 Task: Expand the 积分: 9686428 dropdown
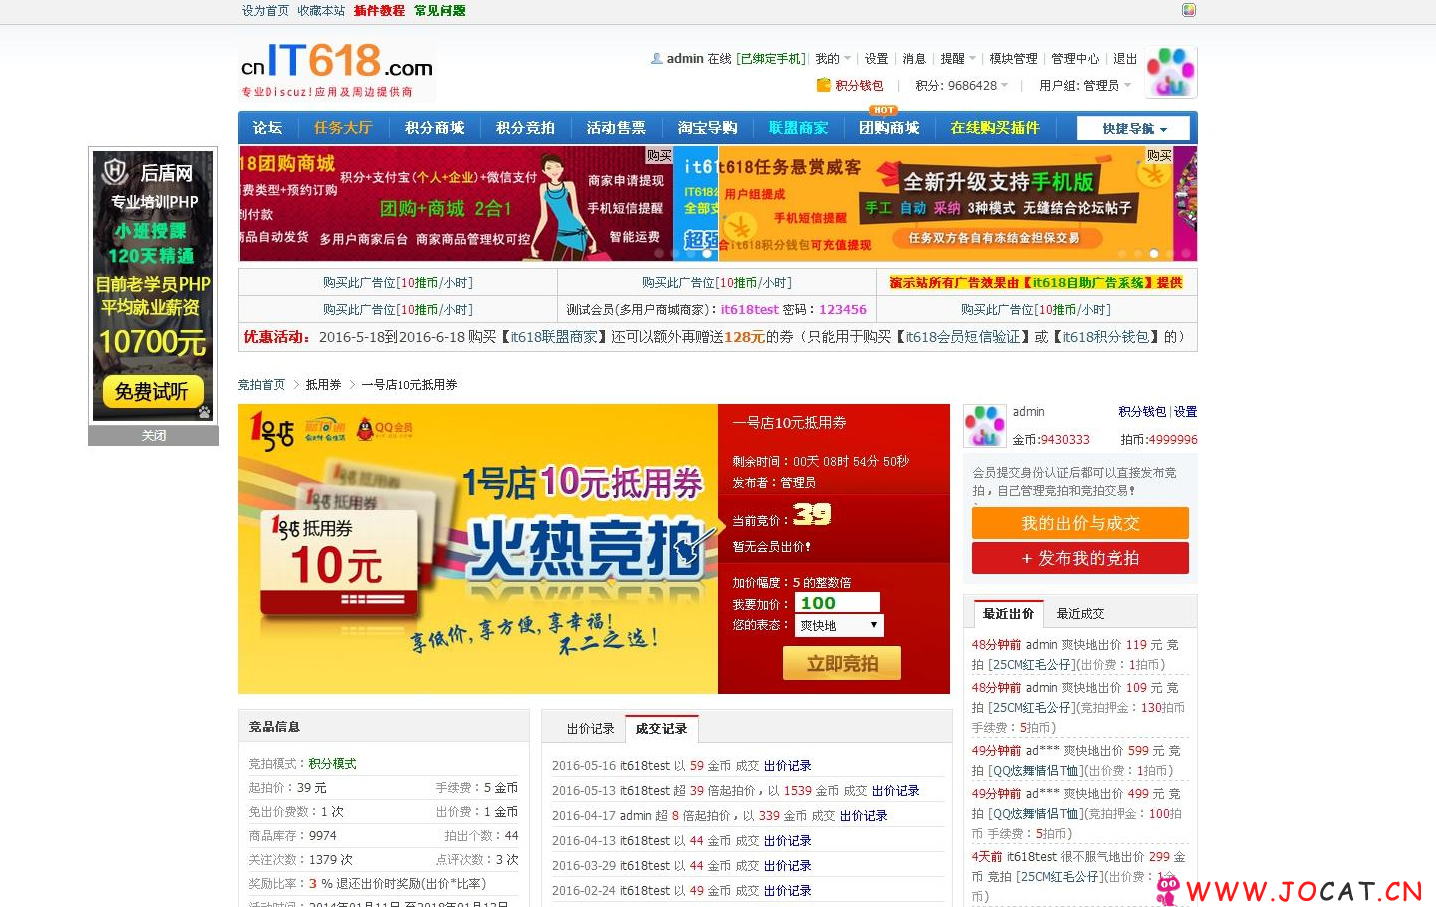click(962, 86)
